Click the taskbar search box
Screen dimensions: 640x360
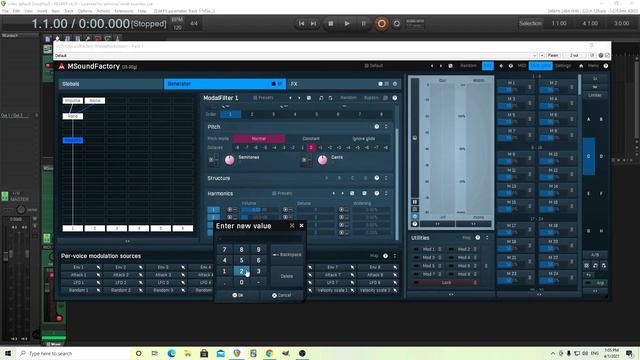click(x=73, y=353)
